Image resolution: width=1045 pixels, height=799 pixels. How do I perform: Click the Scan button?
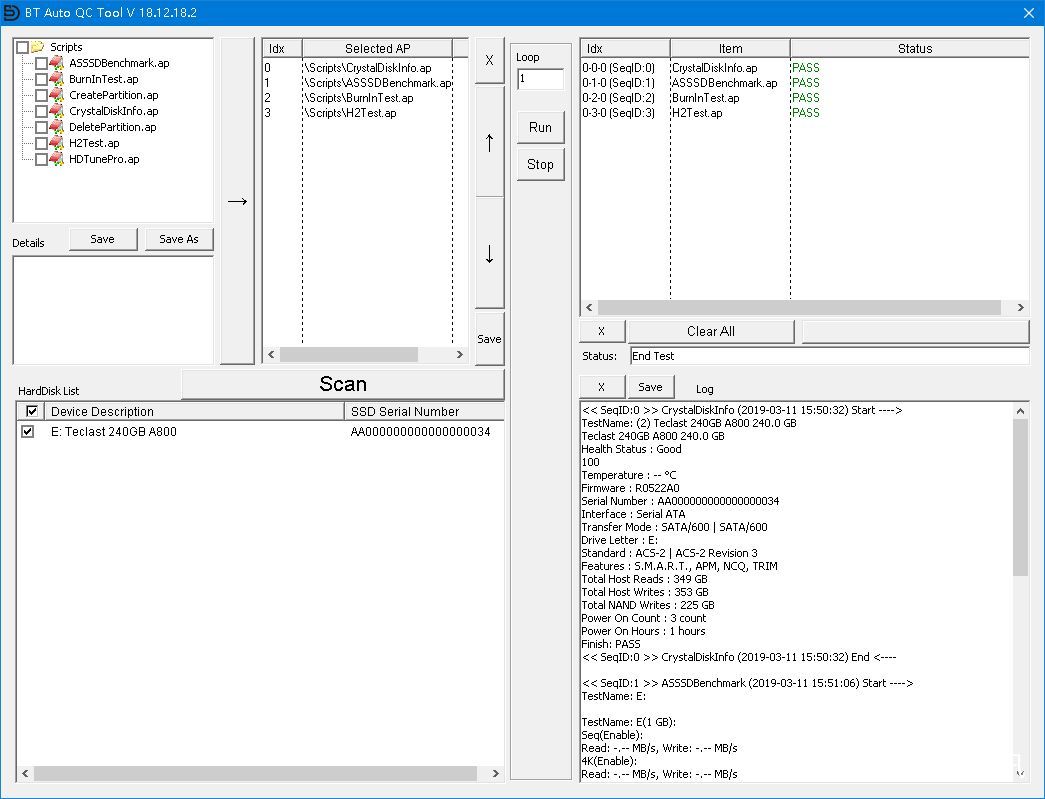pos(343,385)
